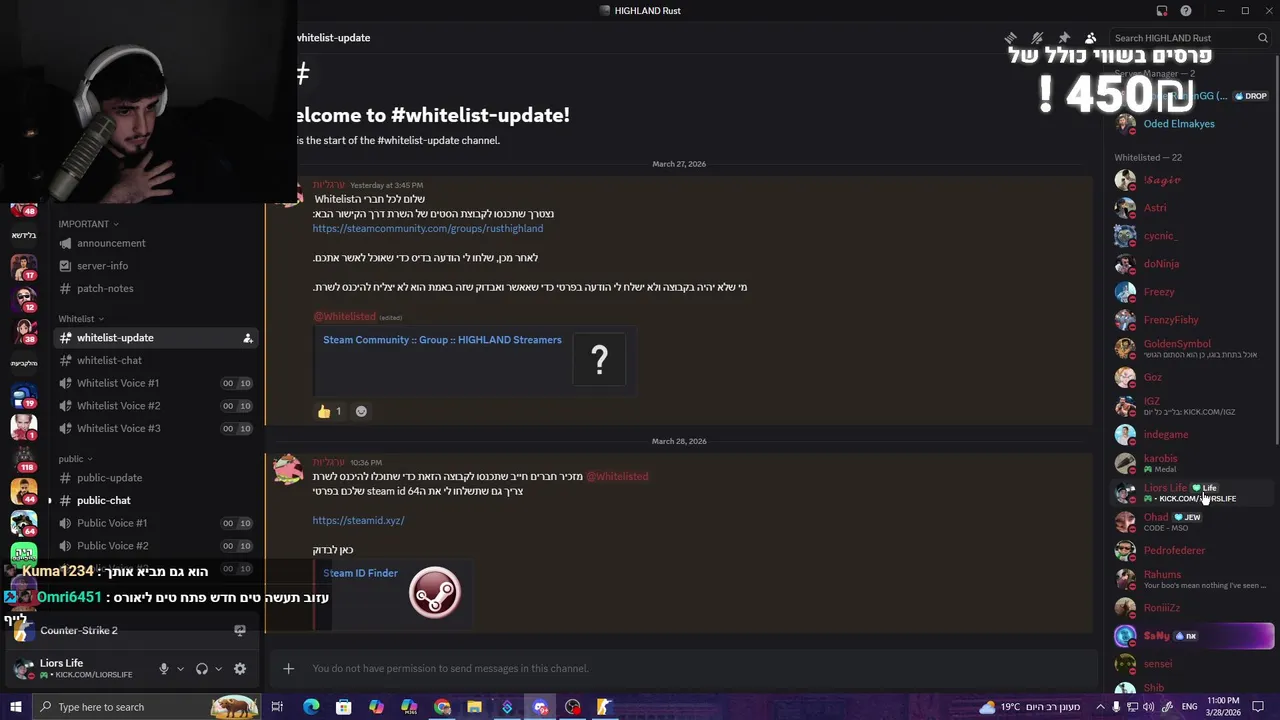1280x720 pixels.
Task: Join Whitelist Voice #1 channel
Action: (156, 383)
